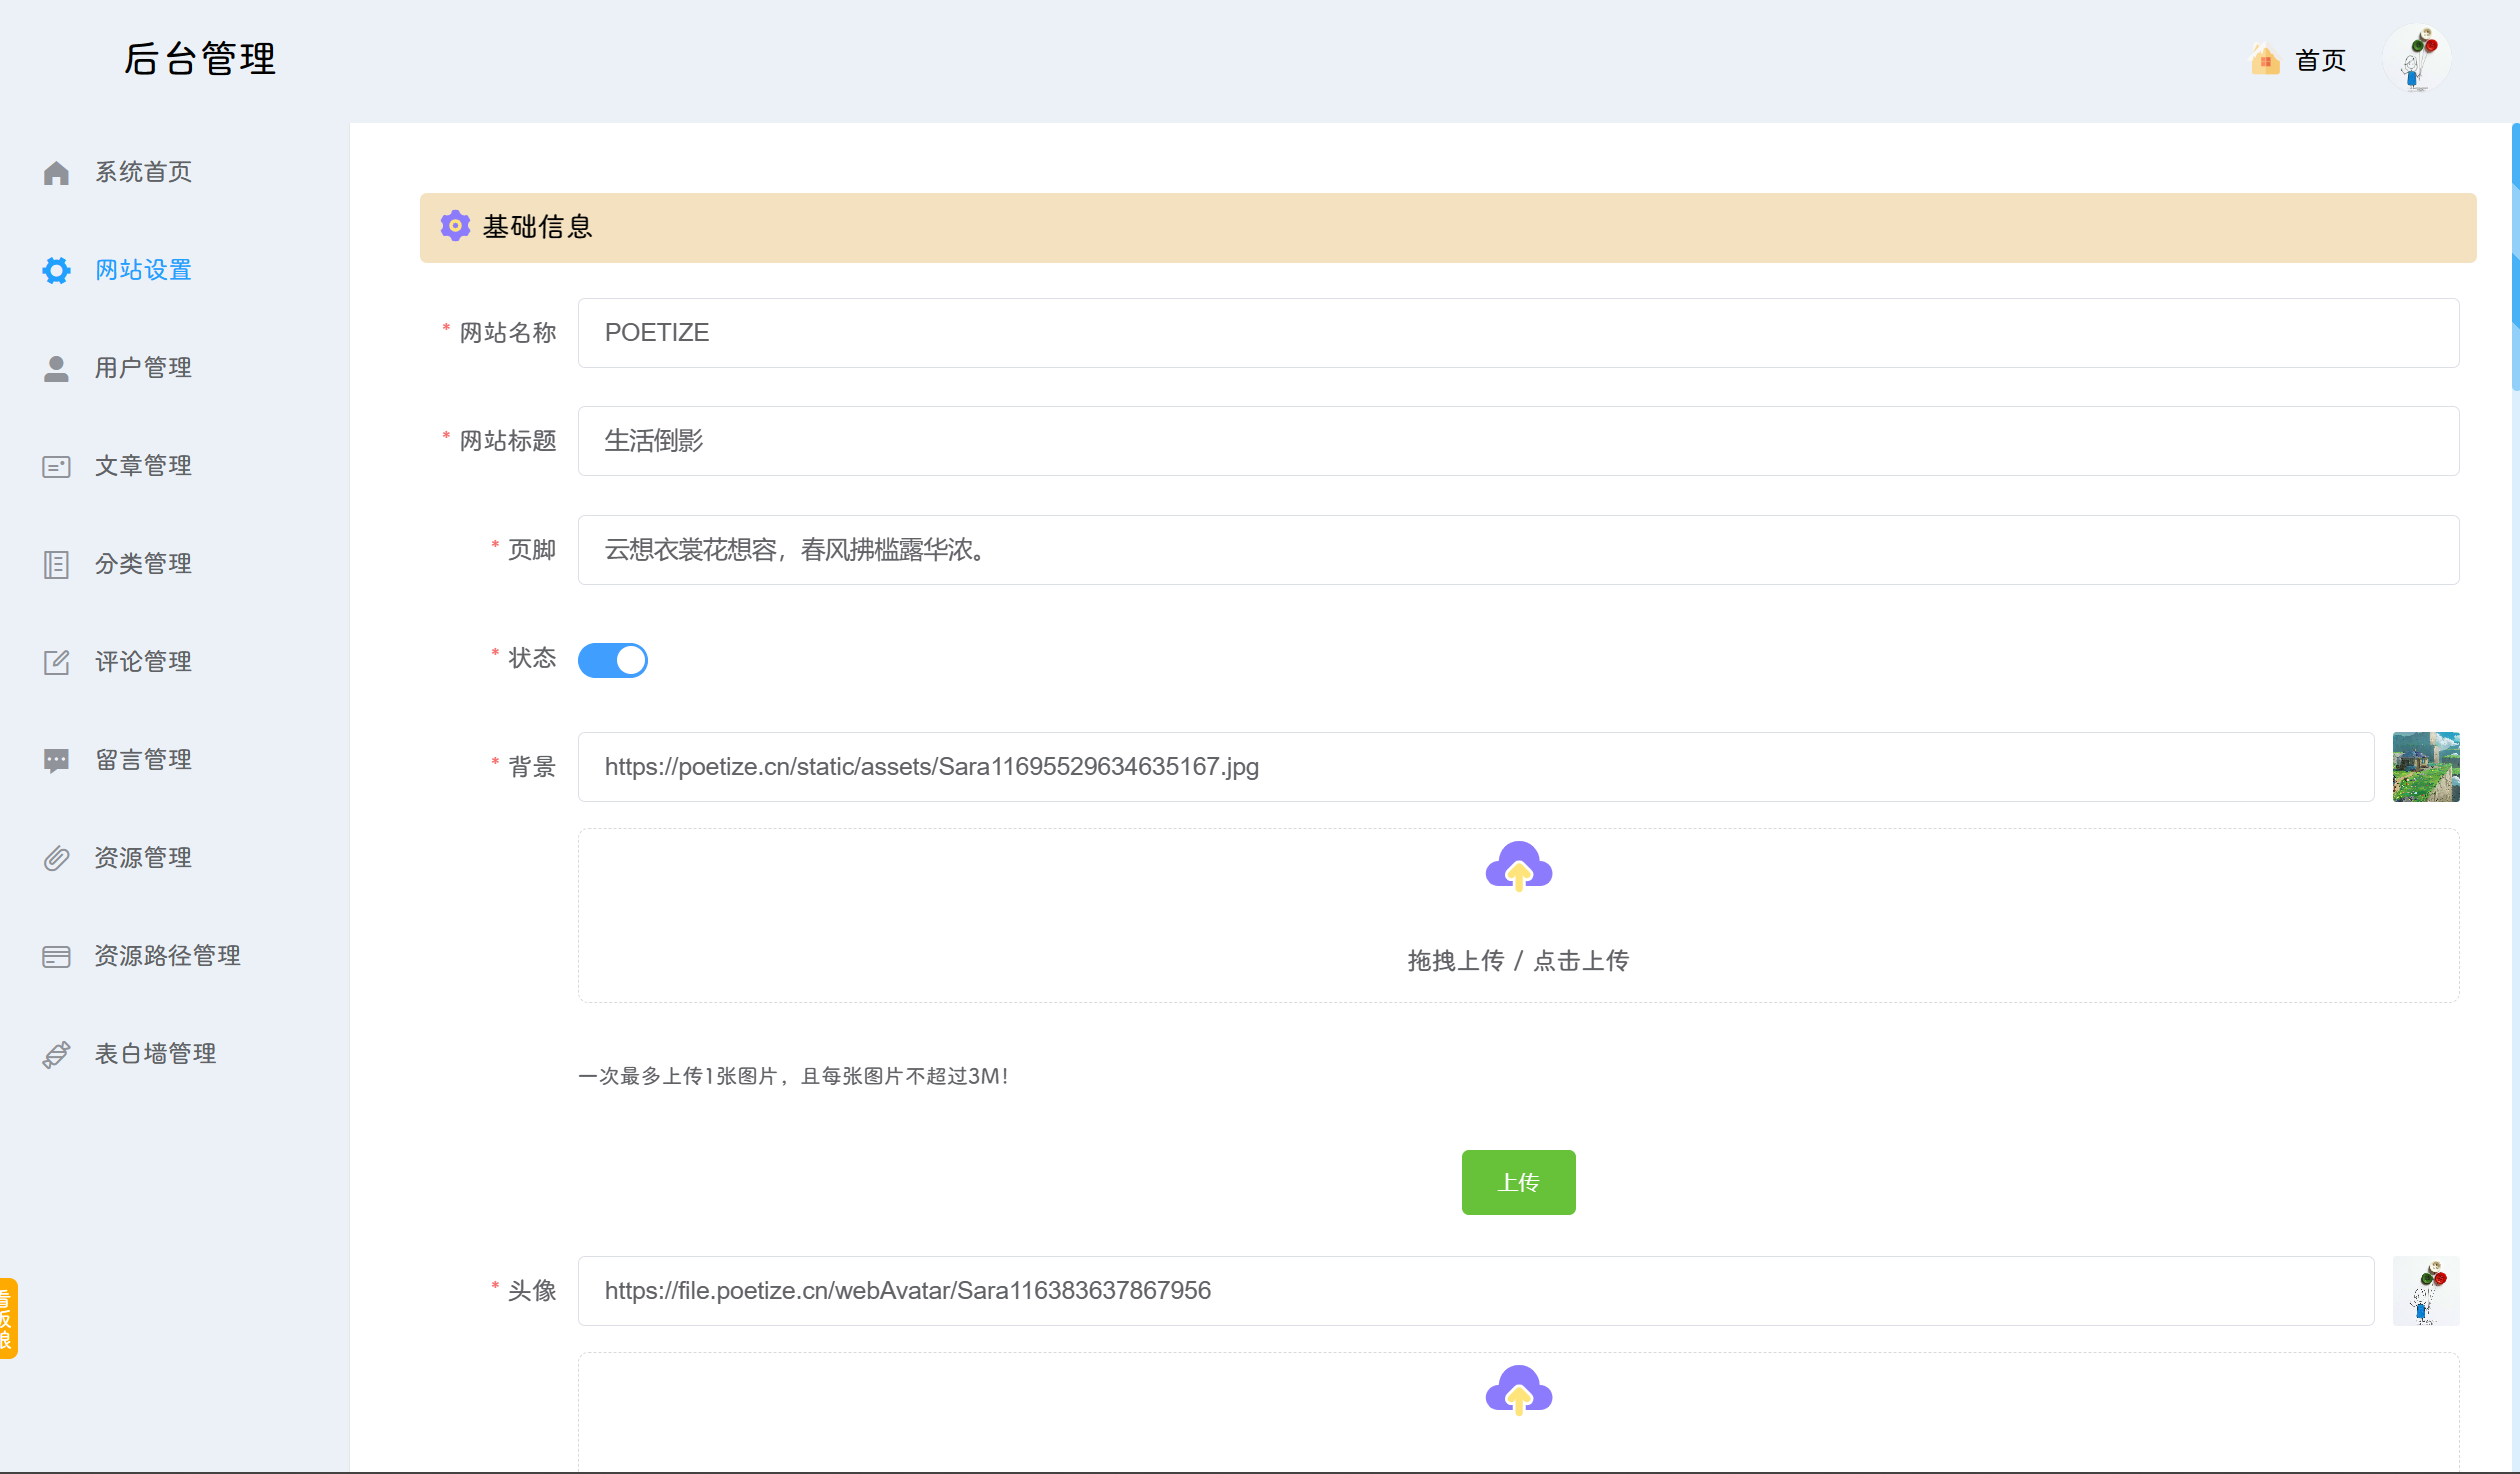
Task: Click the 评论管理 edit icon
Action: 56,661
